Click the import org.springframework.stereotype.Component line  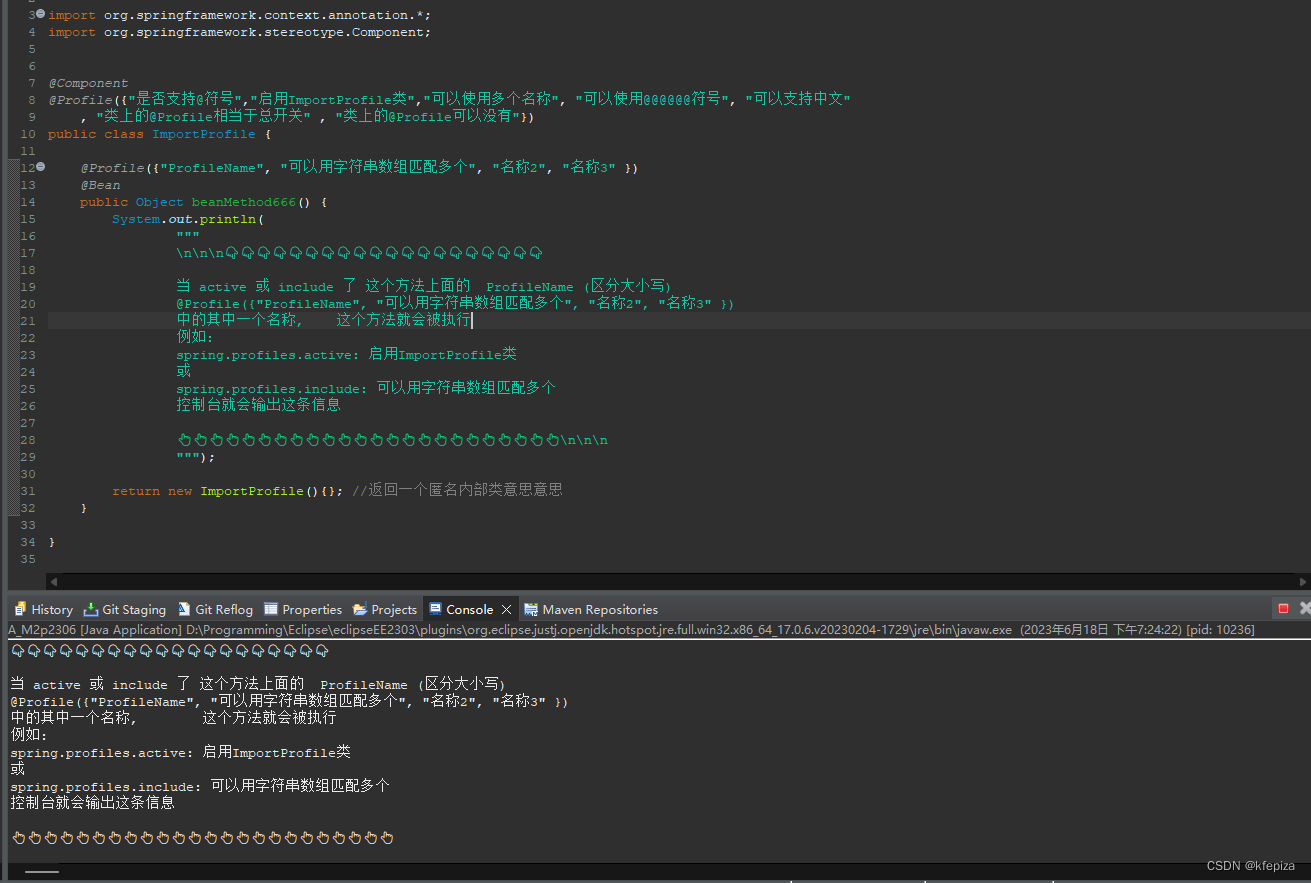click(x=240, y=32)
